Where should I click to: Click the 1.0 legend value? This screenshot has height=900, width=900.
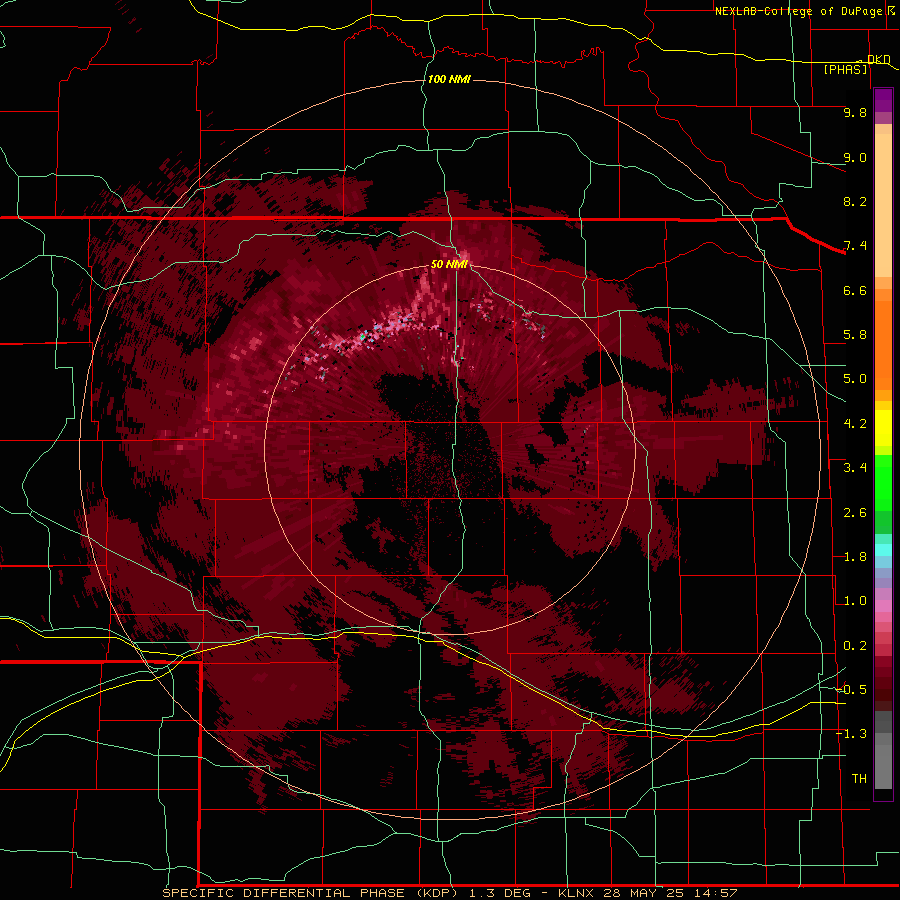855,601
